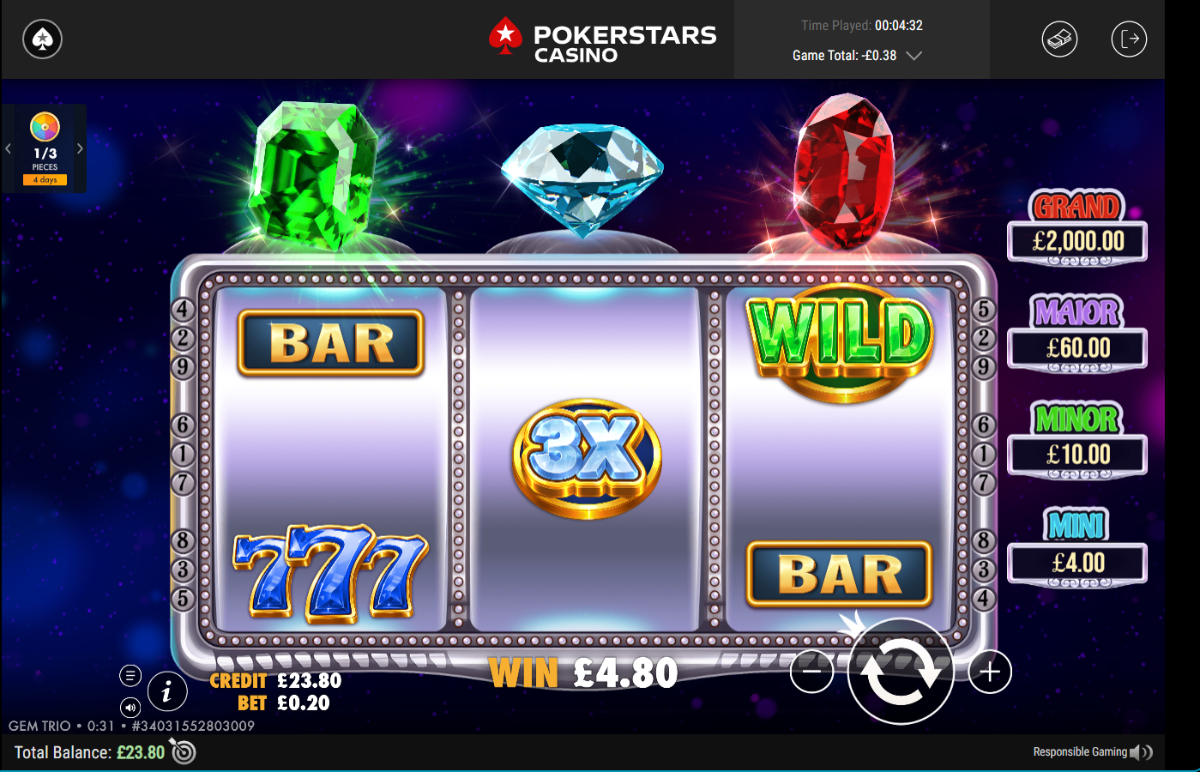Mute the game sound speaker icon
Image resolution: width=1200 pixels, height=772 pixels.
tap(130, 706)
